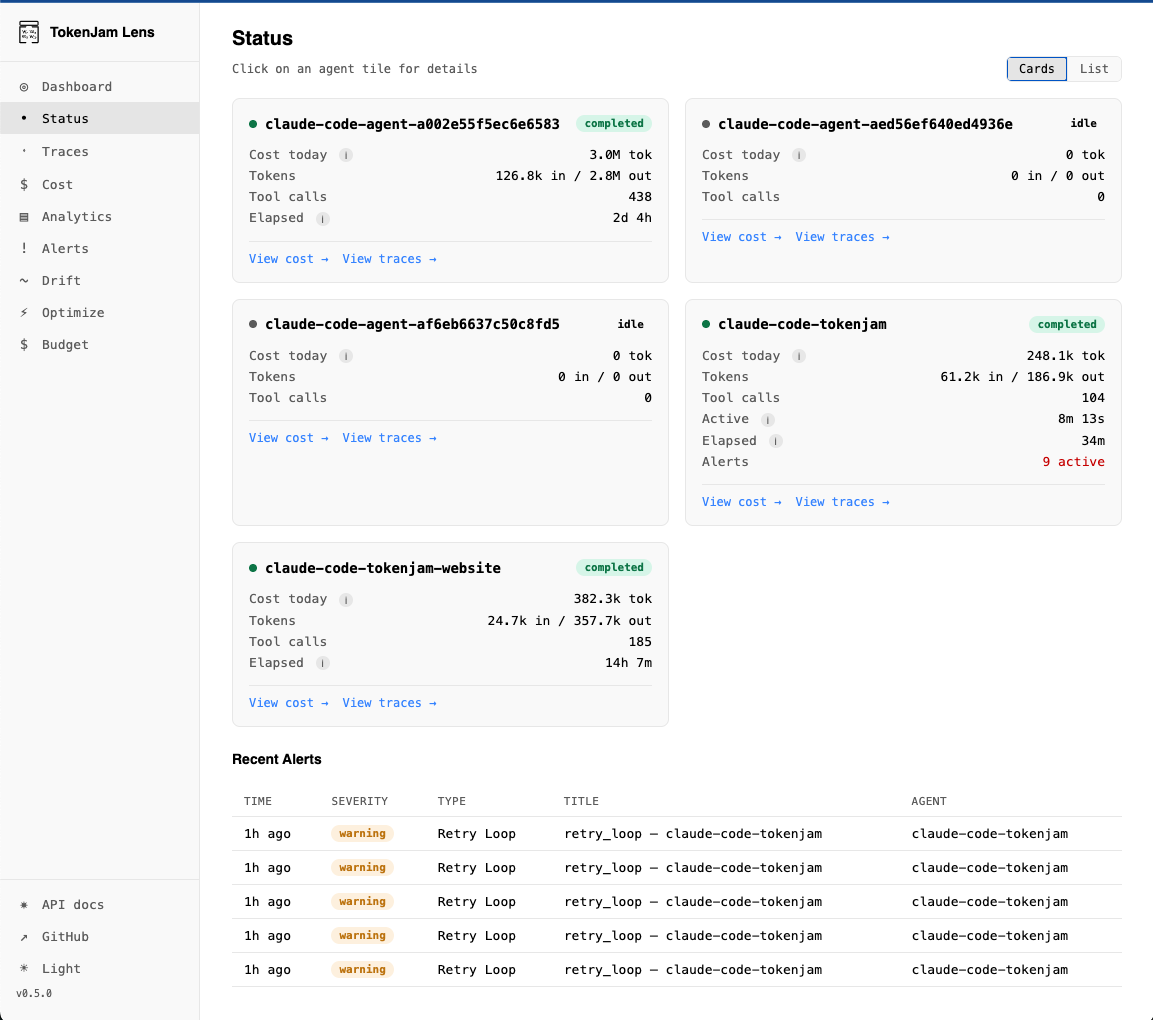Image resolution: width=1153 pixels, height=1020 pixels.
Task: View traces for agent-aed56ef640ed4936e
Action: (842, 237)
